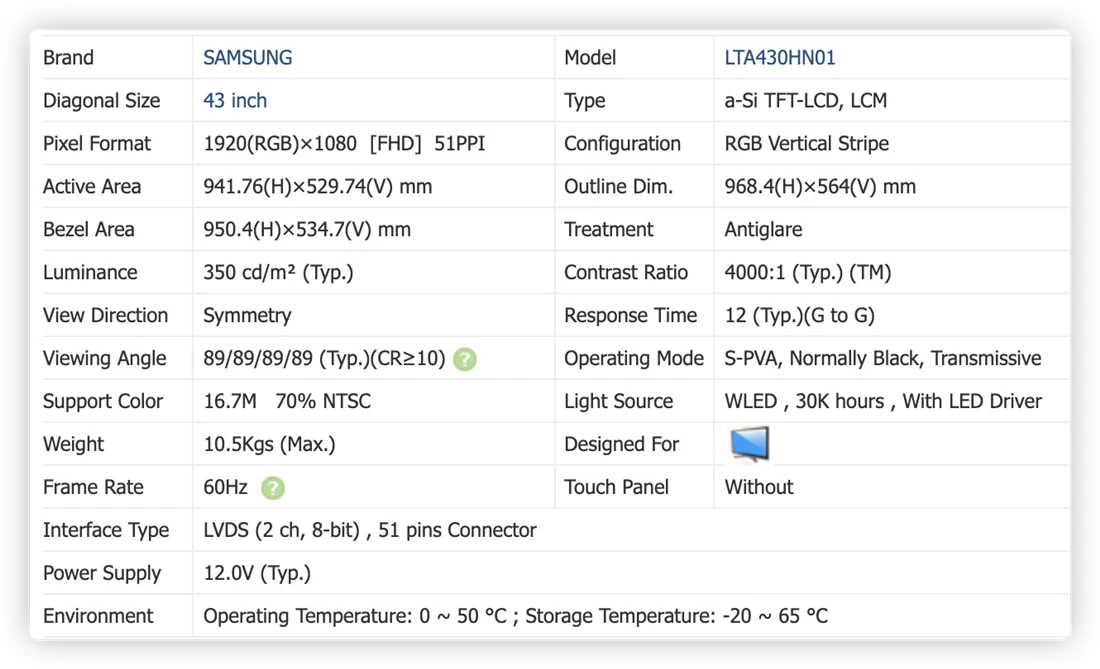Select the Viewing Angle label
This screenshot has height=669, width=1100.
point(105,358)
